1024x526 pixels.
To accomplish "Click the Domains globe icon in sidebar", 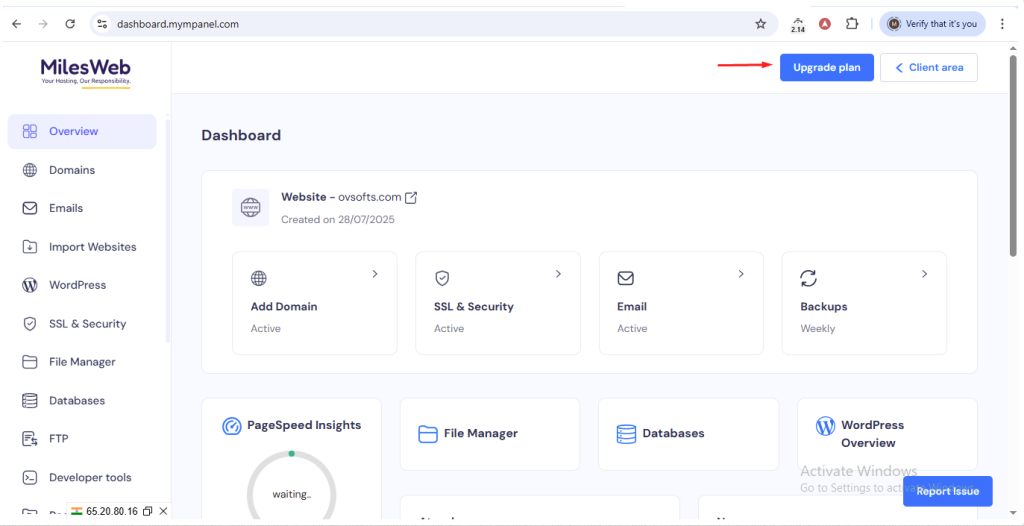I will 29,170.
